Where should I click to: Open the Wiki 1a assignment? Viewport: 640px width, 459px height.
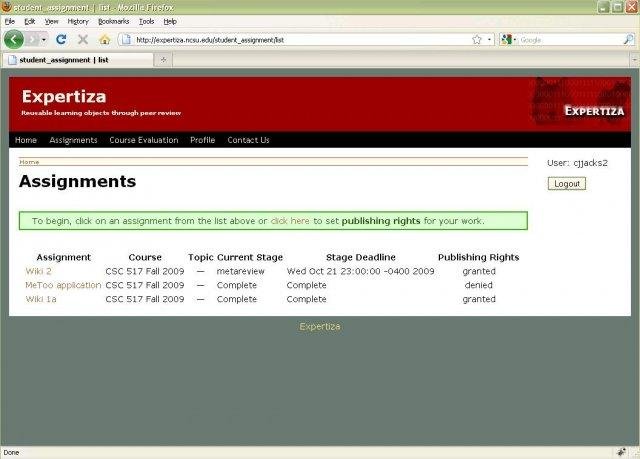(x=41, y=299)
